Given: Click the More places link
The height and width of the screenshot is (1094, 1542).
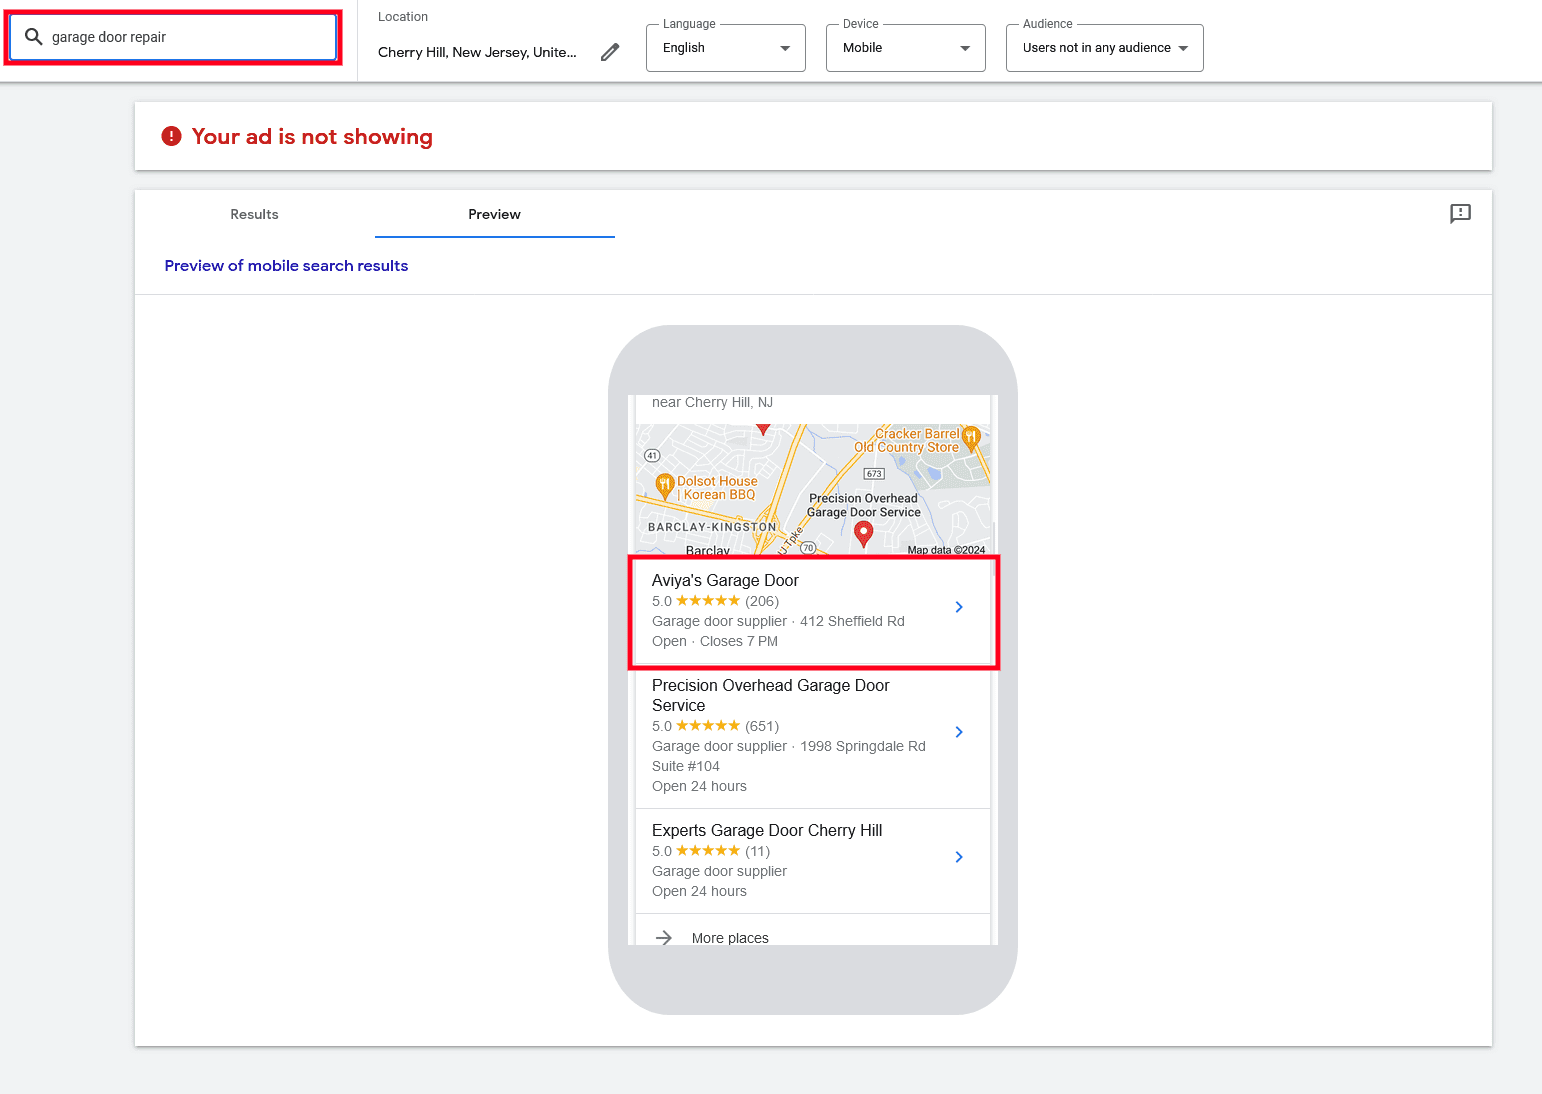Looking at the screenshot, I should click(x=730, y=938).
